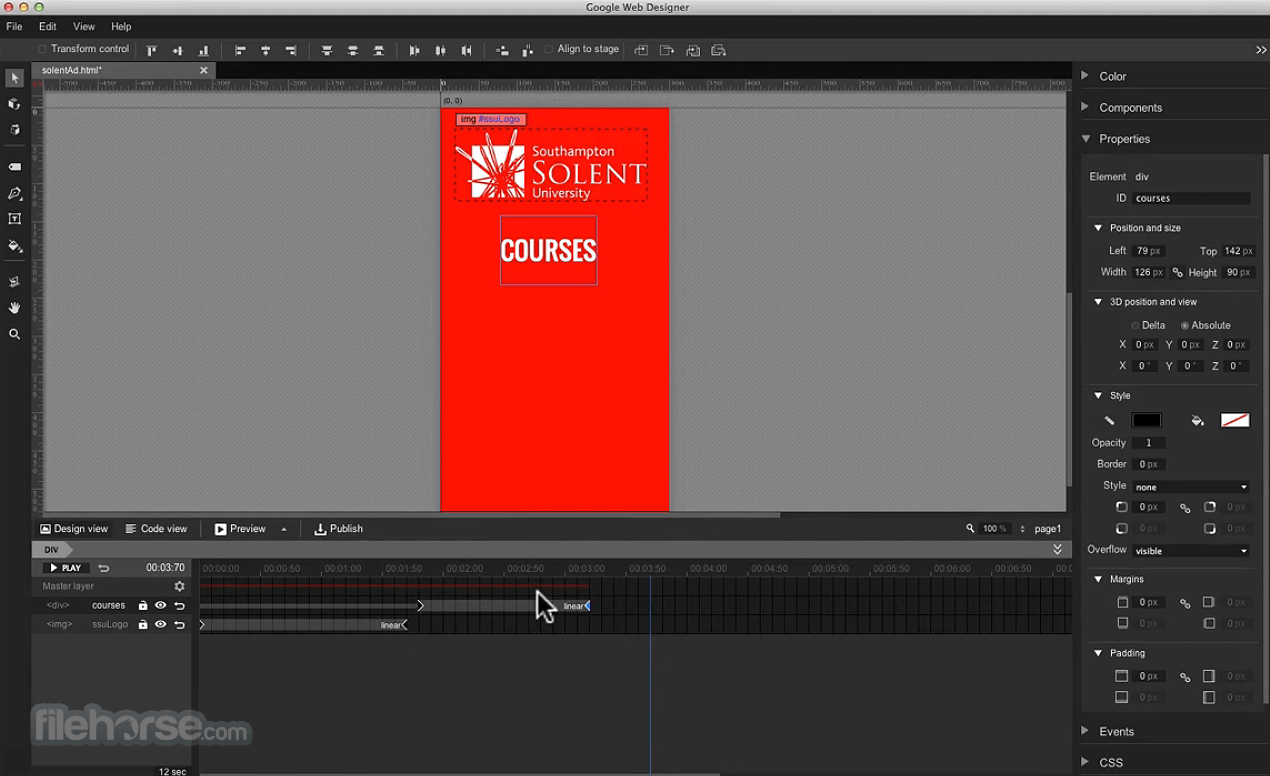
Task: Click the distribute top edges icon
Action: click(327, 50)
